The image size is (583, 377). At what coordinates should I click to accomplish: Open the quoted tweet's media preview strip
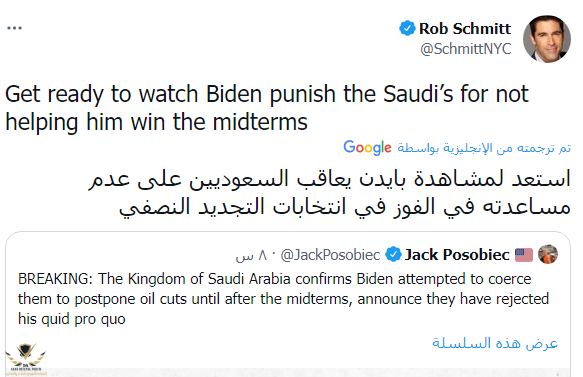pos(288,373)
